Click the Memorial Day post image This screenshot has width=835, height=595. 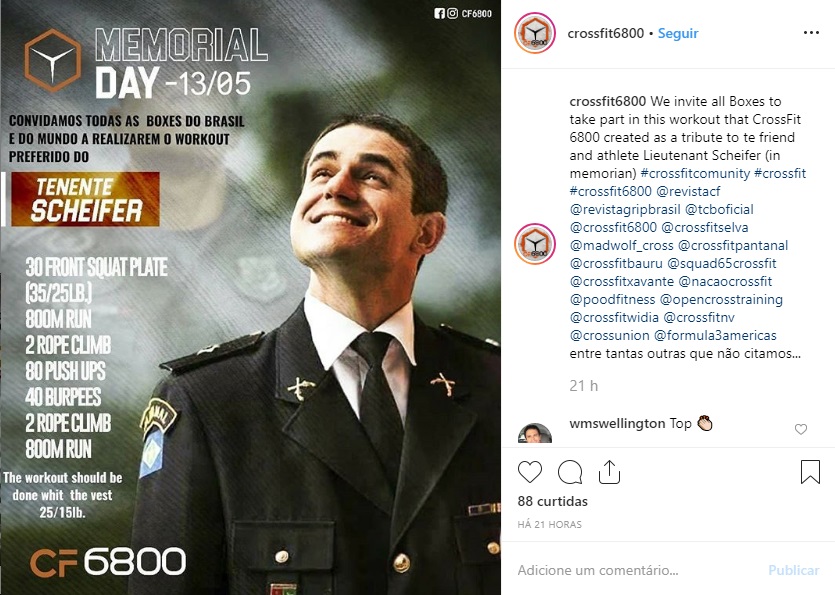tap(250, 297)
